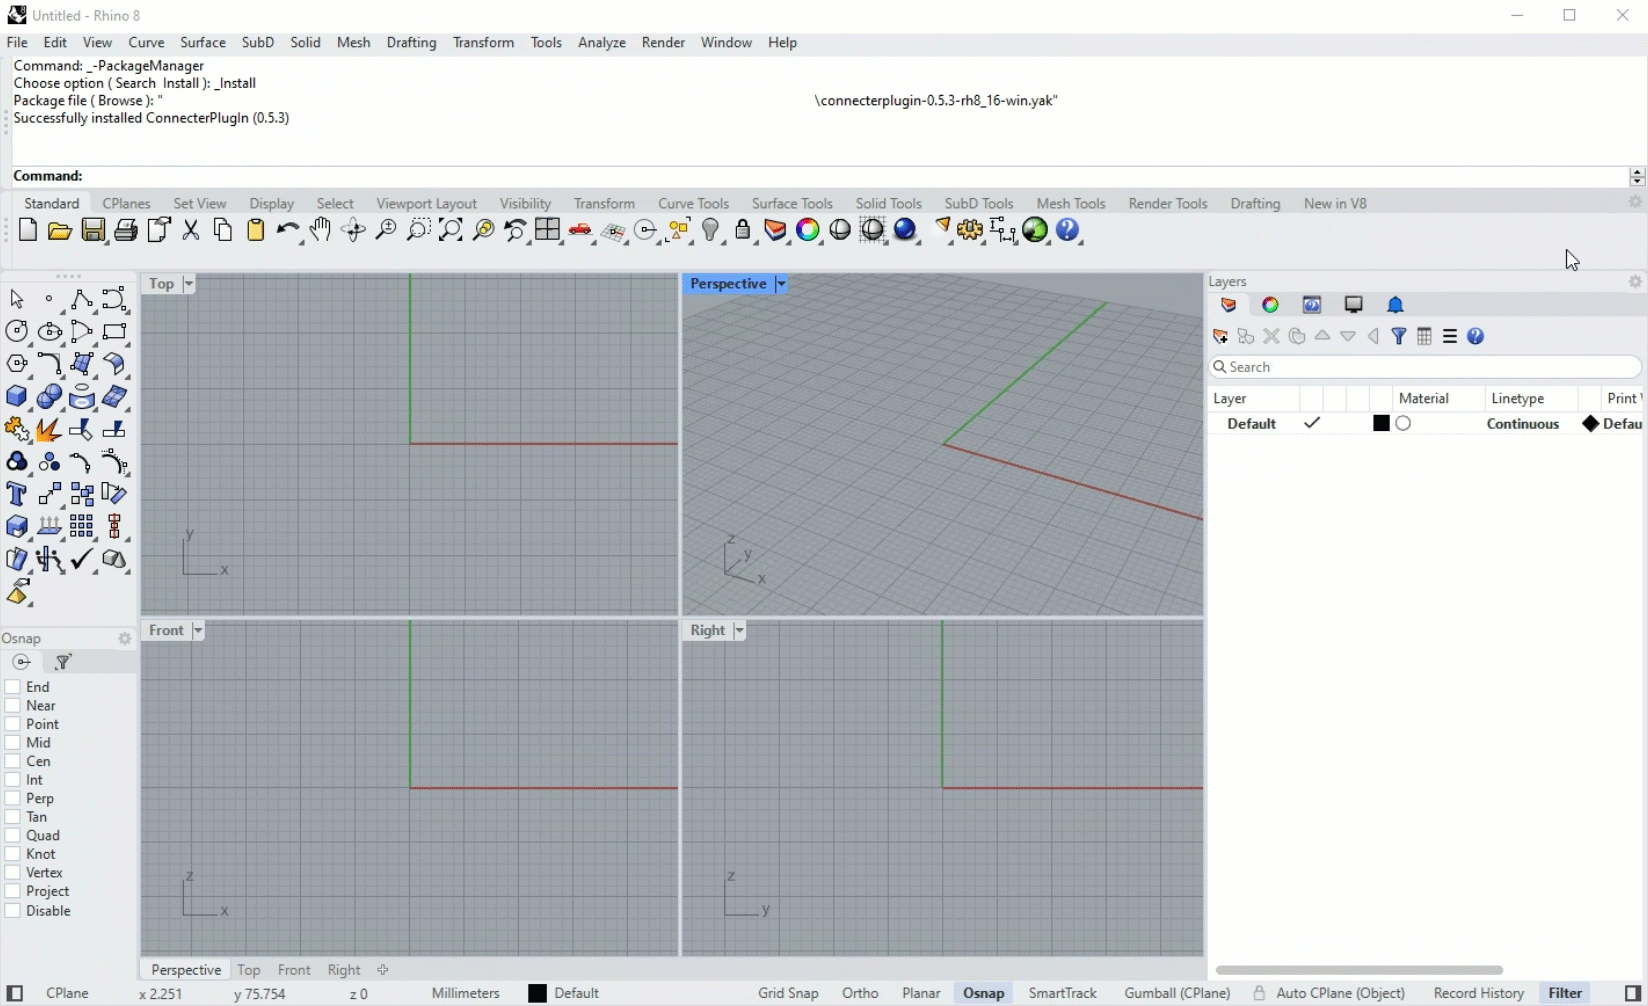The height and width of the screenshot is (1006, 1648).
Task: Save the model using the floppy disk icon
Action: pos(93,230)
